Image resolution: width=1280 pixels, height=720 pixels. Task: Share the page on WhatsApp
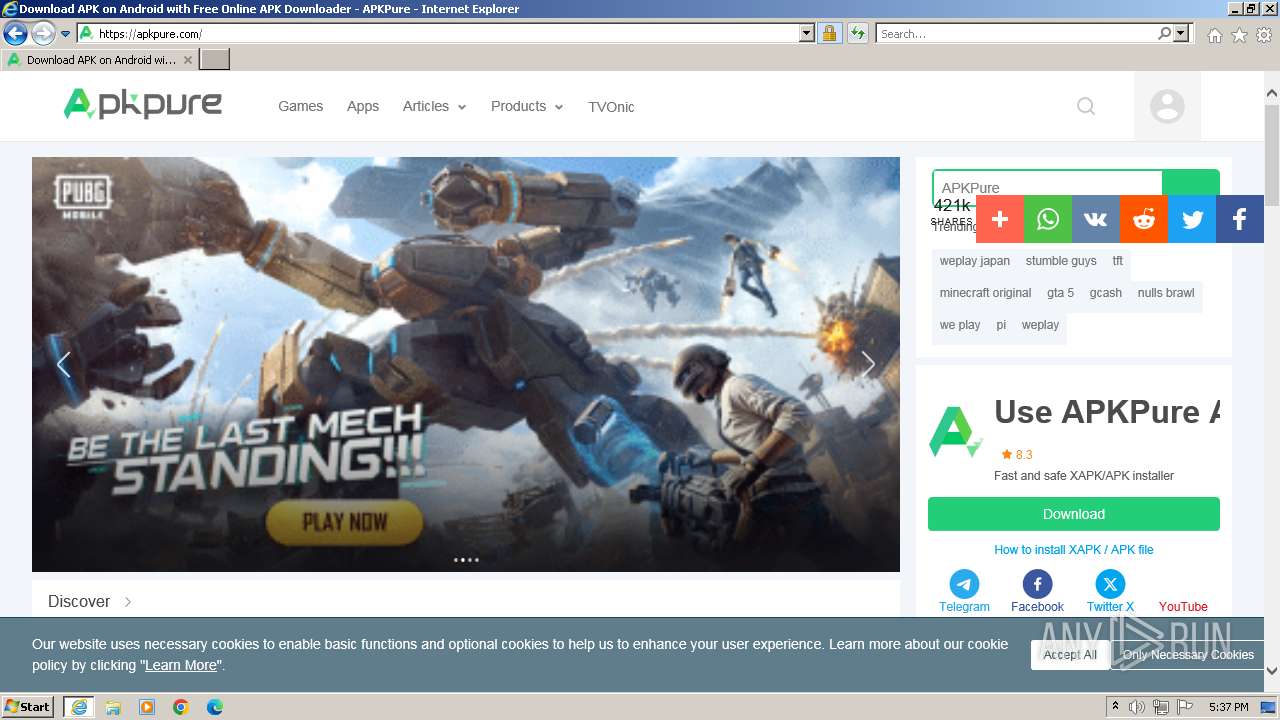pyautogui.click(x=1048, y=219)
